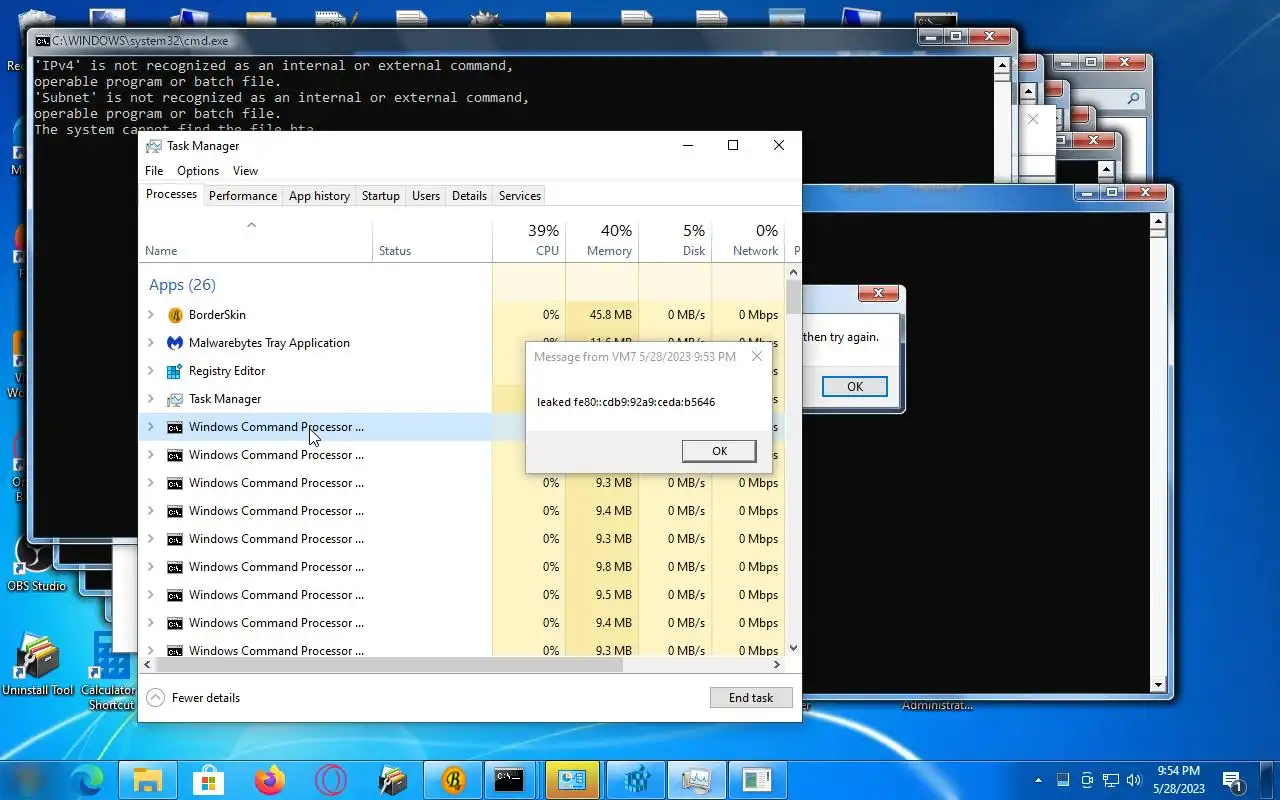Image resolution: width=1280 pixels, height=800 pixels.
Task: Close the Message from VM7 dialog
Action: click(757, 356)
